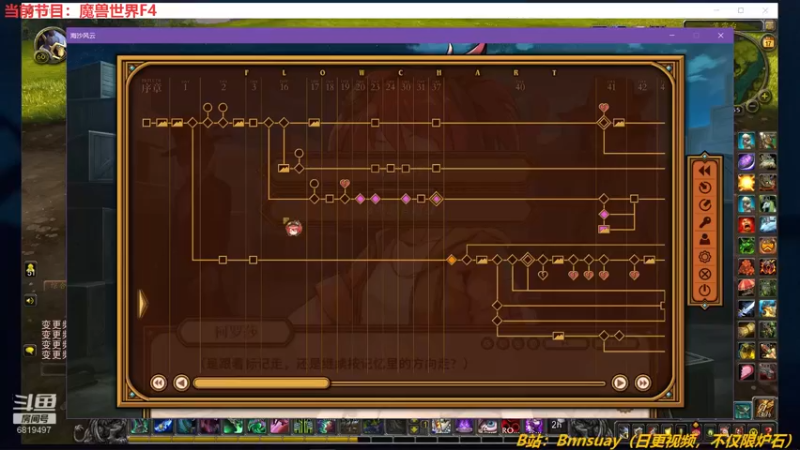Screen dimensions: 800x450
Task: Select double-bordered diamond on chapter 40 lower row
Action: click(x=528, y=260)
